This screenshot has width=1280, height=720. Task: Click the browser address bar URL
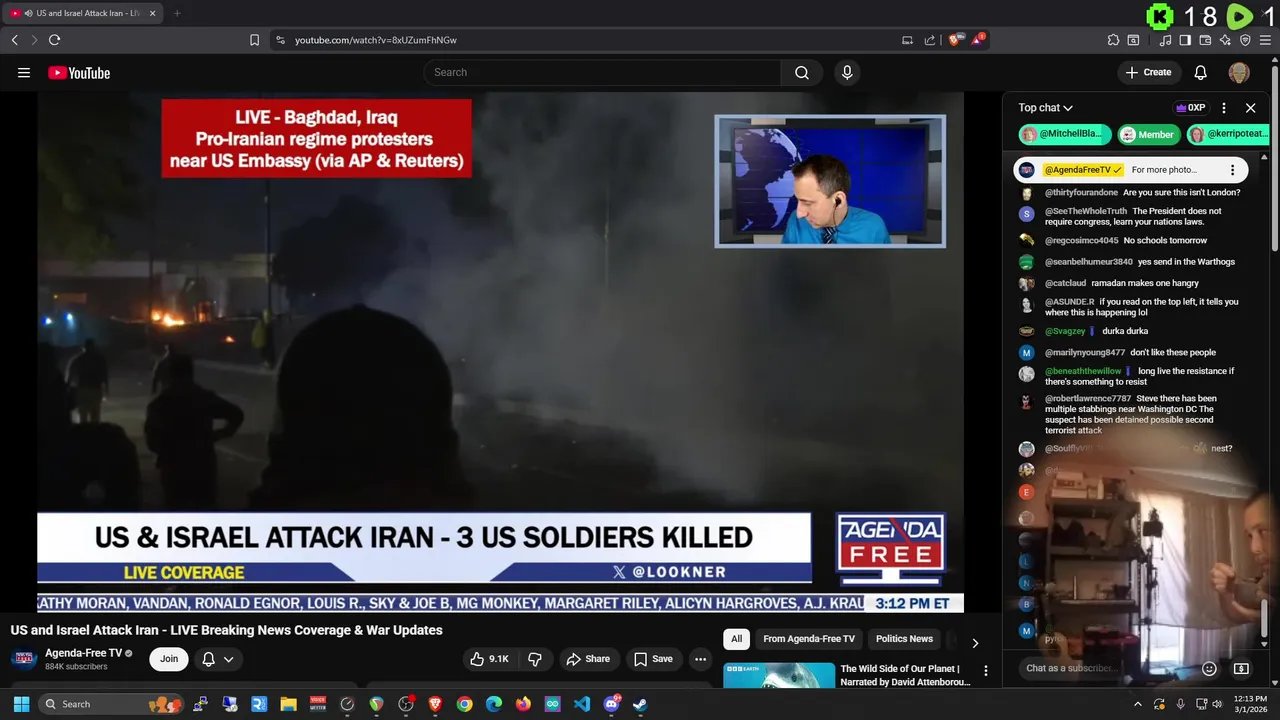point(375,40)
